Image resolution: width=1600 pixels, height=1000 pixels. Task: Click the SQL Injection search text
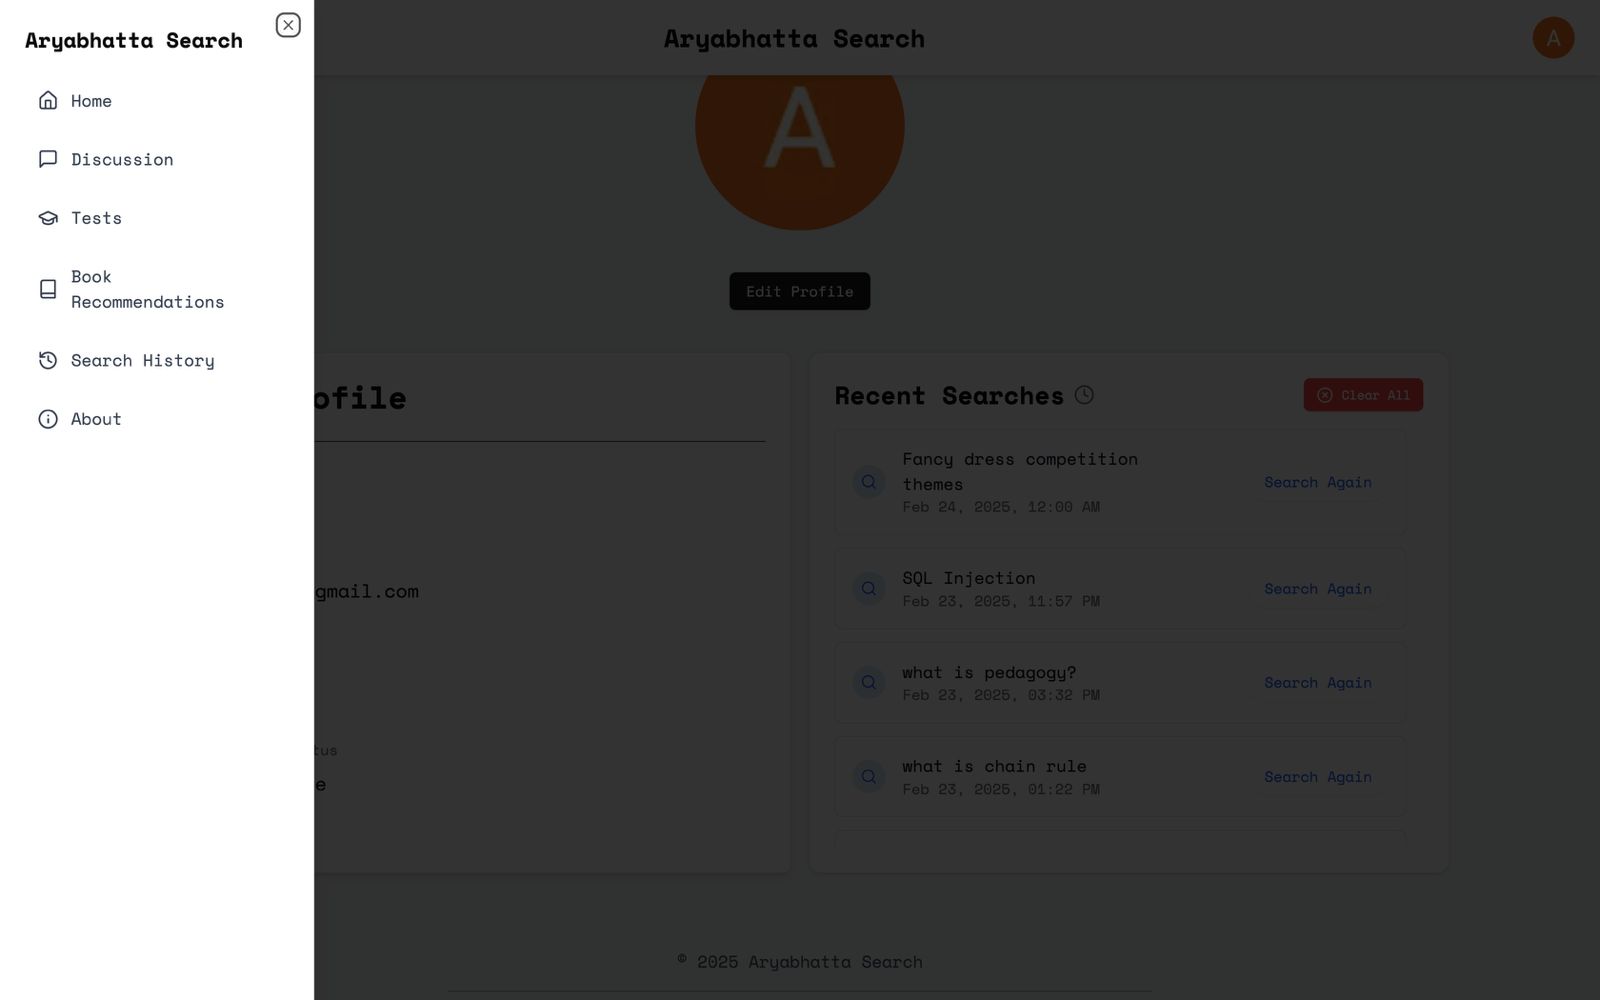[969, 578]
